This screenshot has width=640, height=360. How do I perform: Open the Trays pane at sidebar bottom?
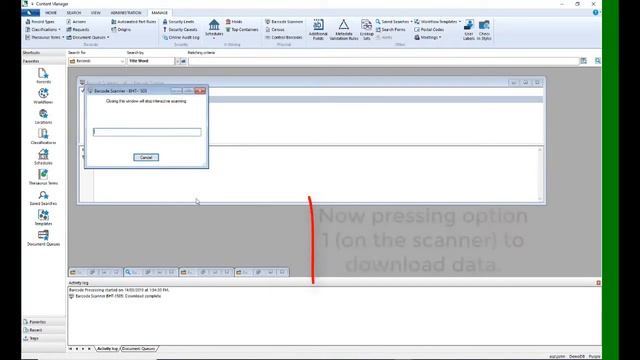(x=43, y=338)
